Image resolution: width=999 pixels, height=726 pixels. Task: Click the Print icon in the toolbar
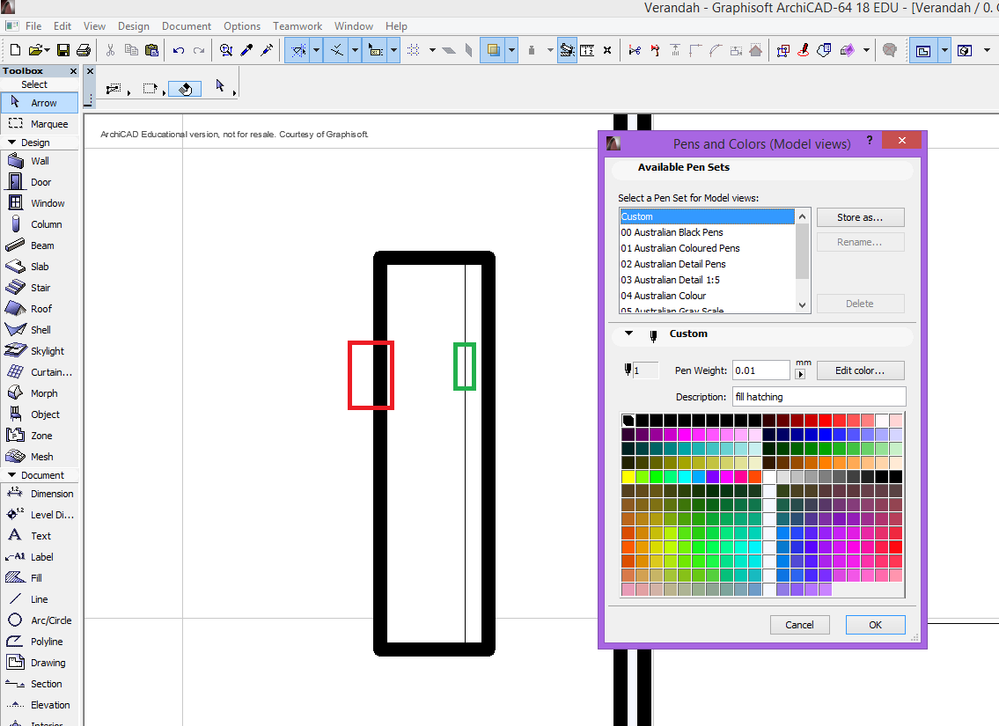(83, 50)
